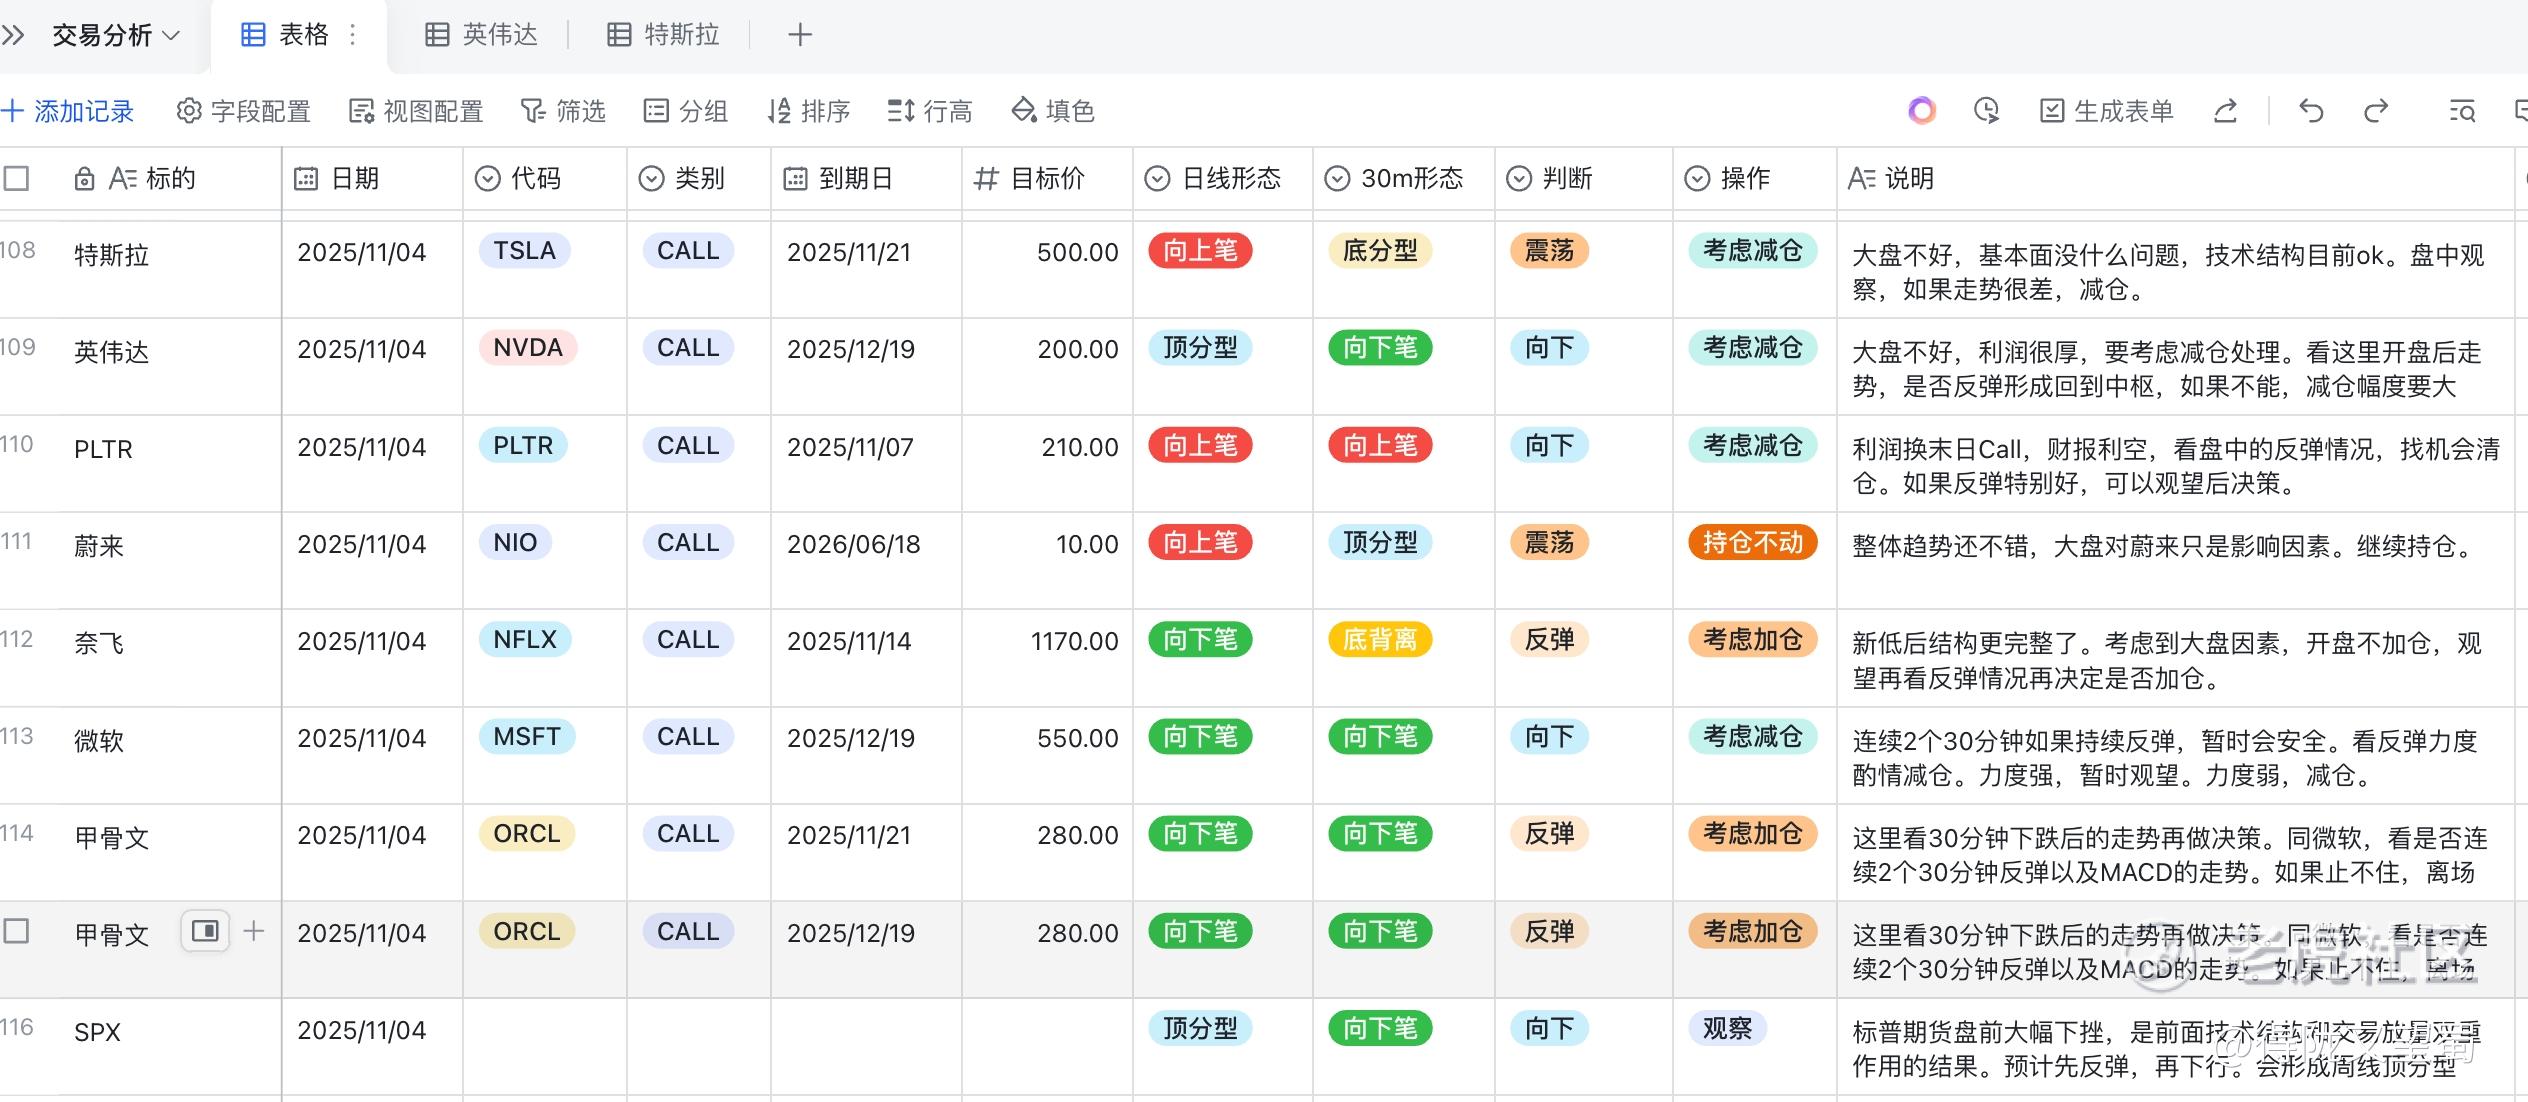The width and height of the screenshot is (2528, 1102).
Task: Click the 持仓不动 tag in 蔚来 row
Action: [1752, 543]
